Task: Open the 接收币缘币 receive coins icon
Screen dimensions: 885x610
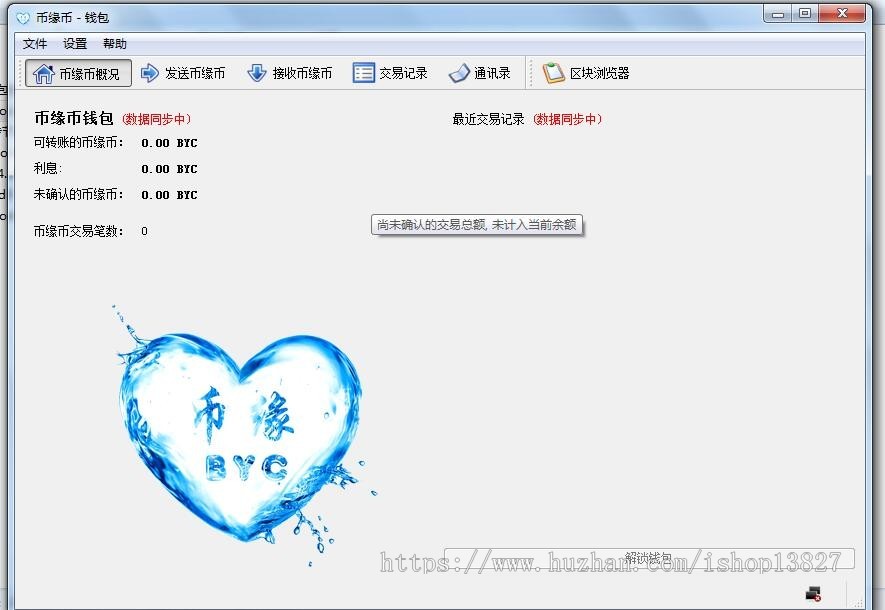Action: click(289, 72)
